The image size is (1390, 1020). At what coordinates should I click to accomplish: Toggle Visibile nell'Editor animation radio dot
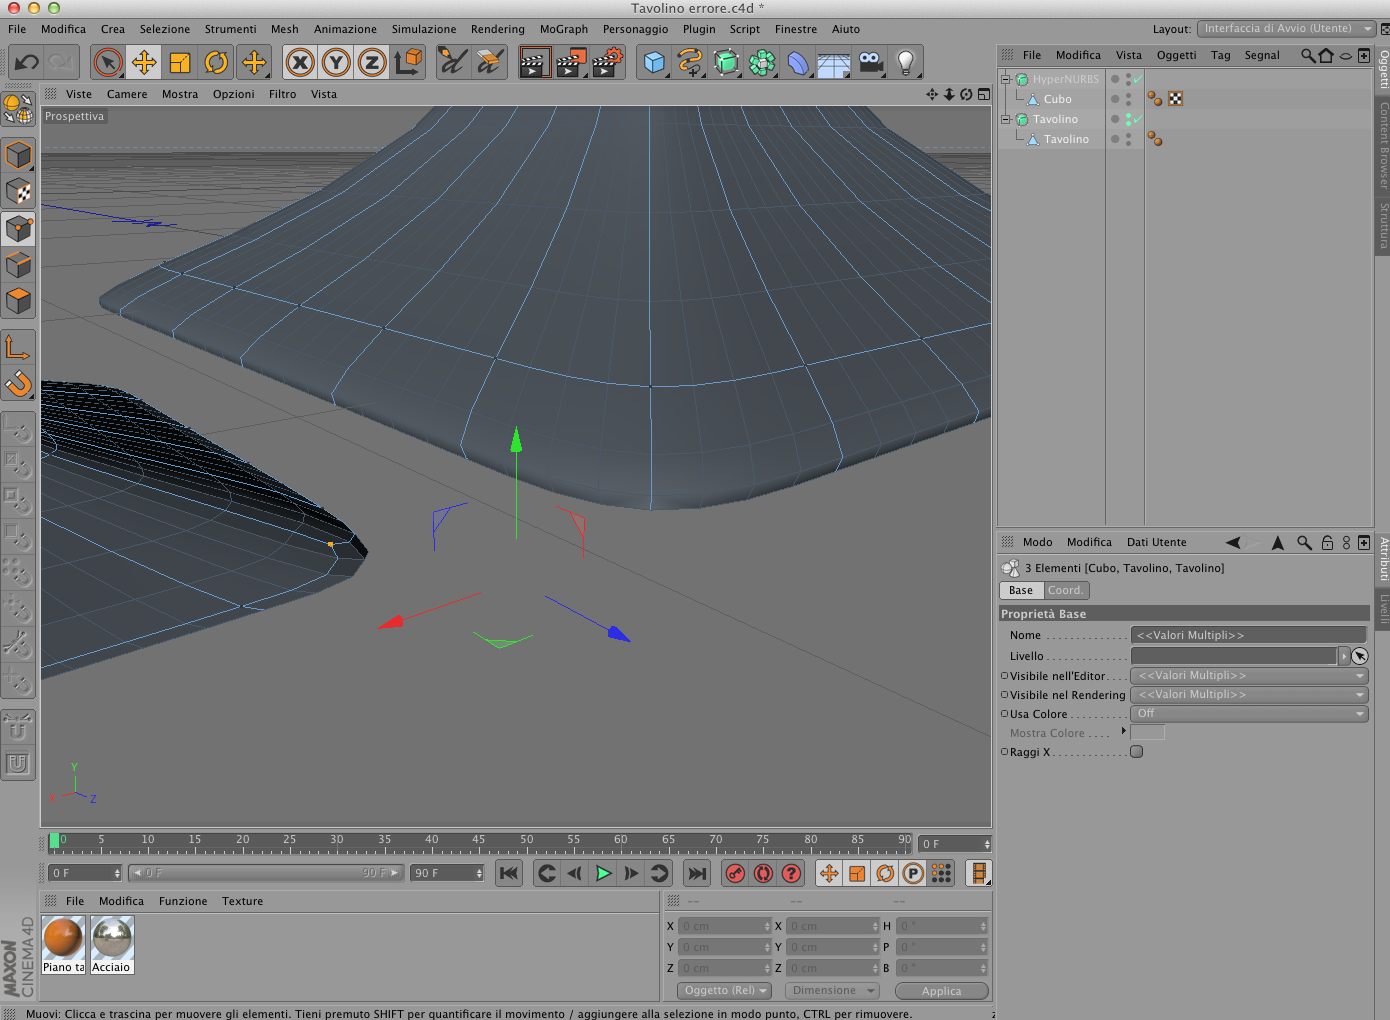pos(1004,676)
